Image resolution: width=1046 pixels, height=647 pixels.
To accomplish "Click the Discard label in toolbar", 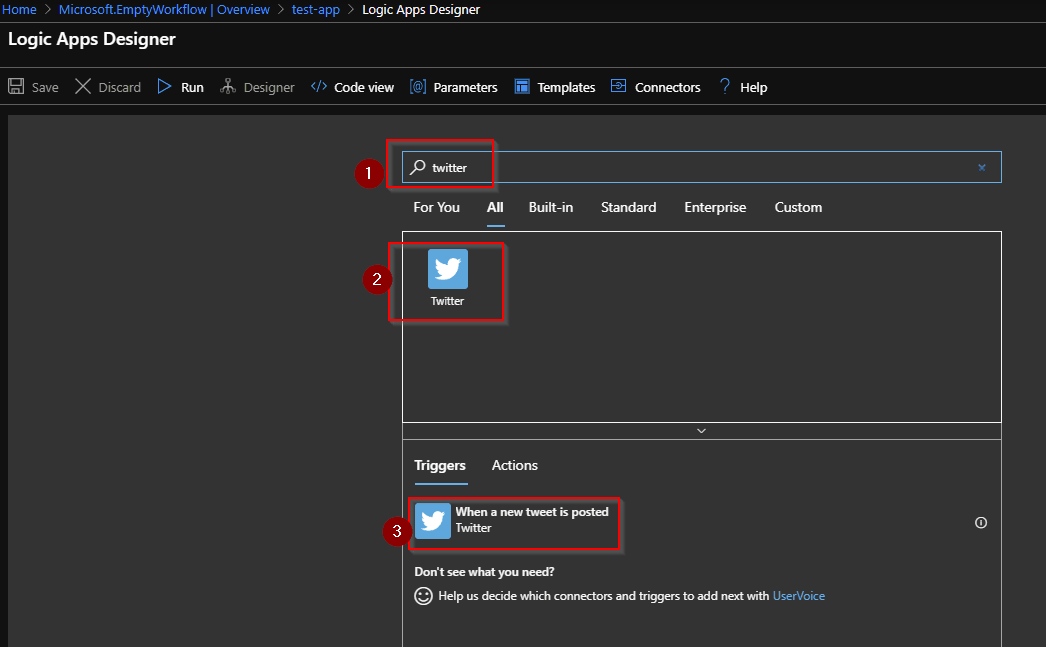I will [120, 87].
